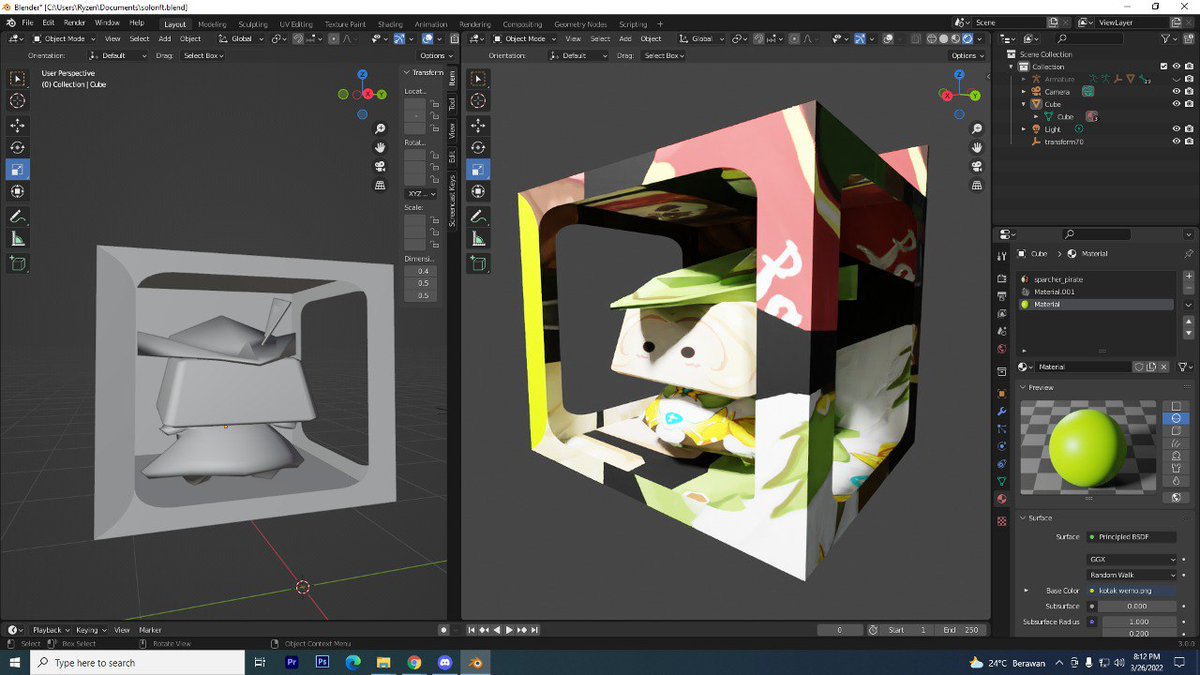Viewport: 1200px width, 675px height.
Task: Click the pan hand icon in left viewport
Action: click(380, 148)
